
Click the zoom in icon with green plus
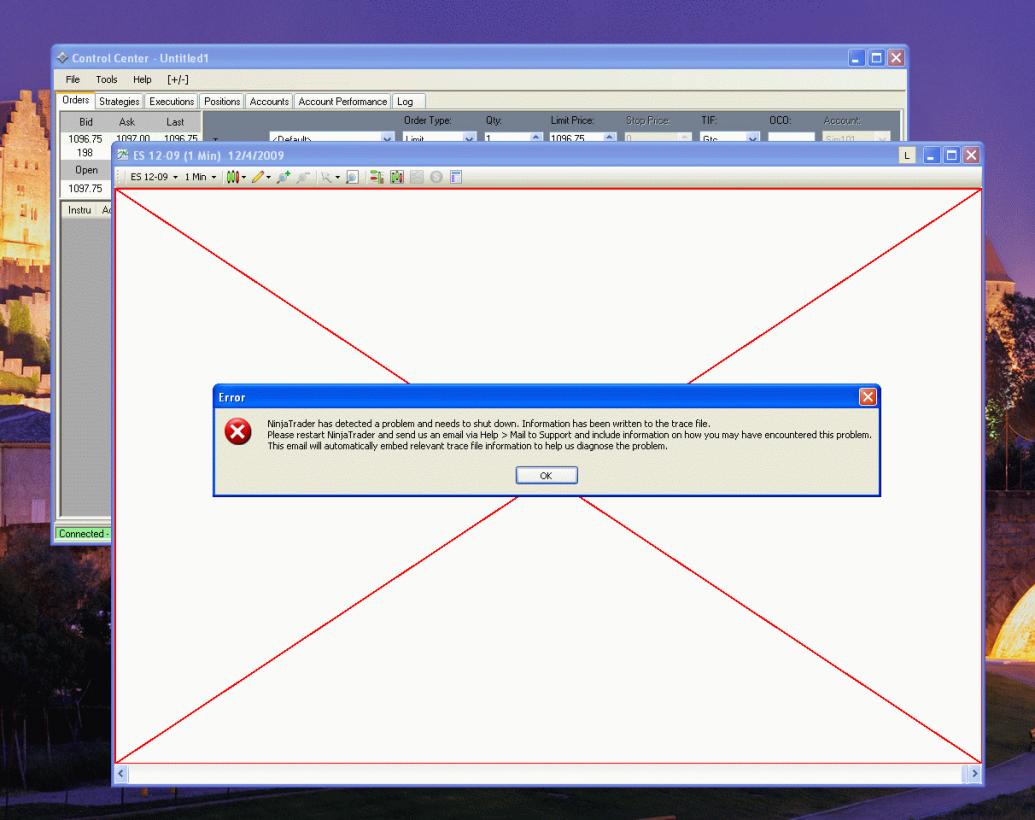point(284,177)
